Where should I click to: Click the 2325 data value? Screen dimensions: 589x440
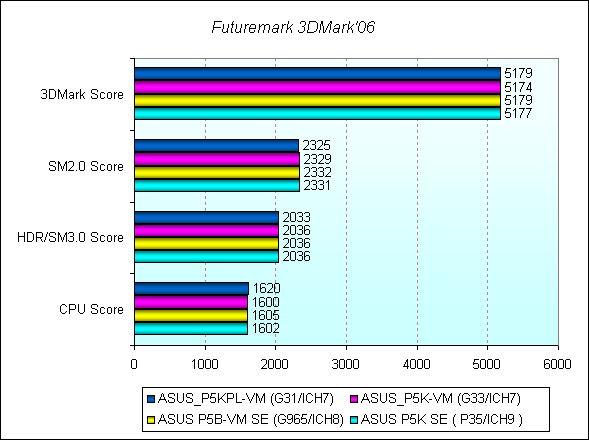click(317, 145)
